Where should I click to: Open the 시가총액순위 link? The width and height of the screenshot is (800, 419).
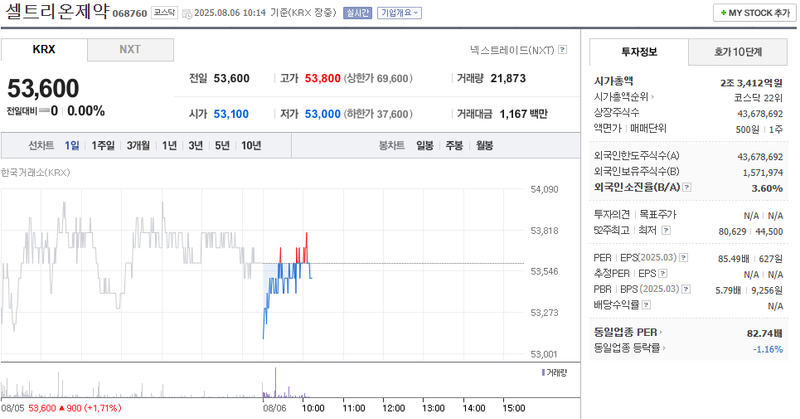click(624, 96)
